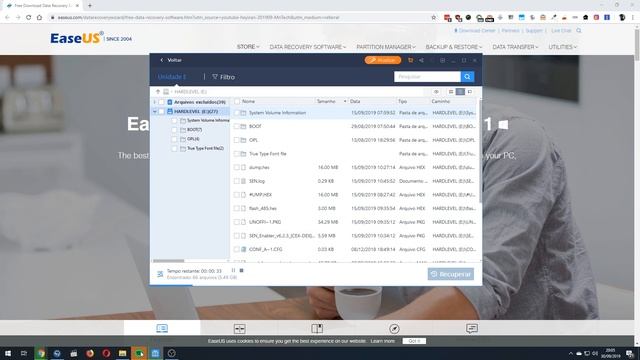Click the scan status icon beside Tempo restante
The height and width of the screenshot is (360, 640).
160,274
